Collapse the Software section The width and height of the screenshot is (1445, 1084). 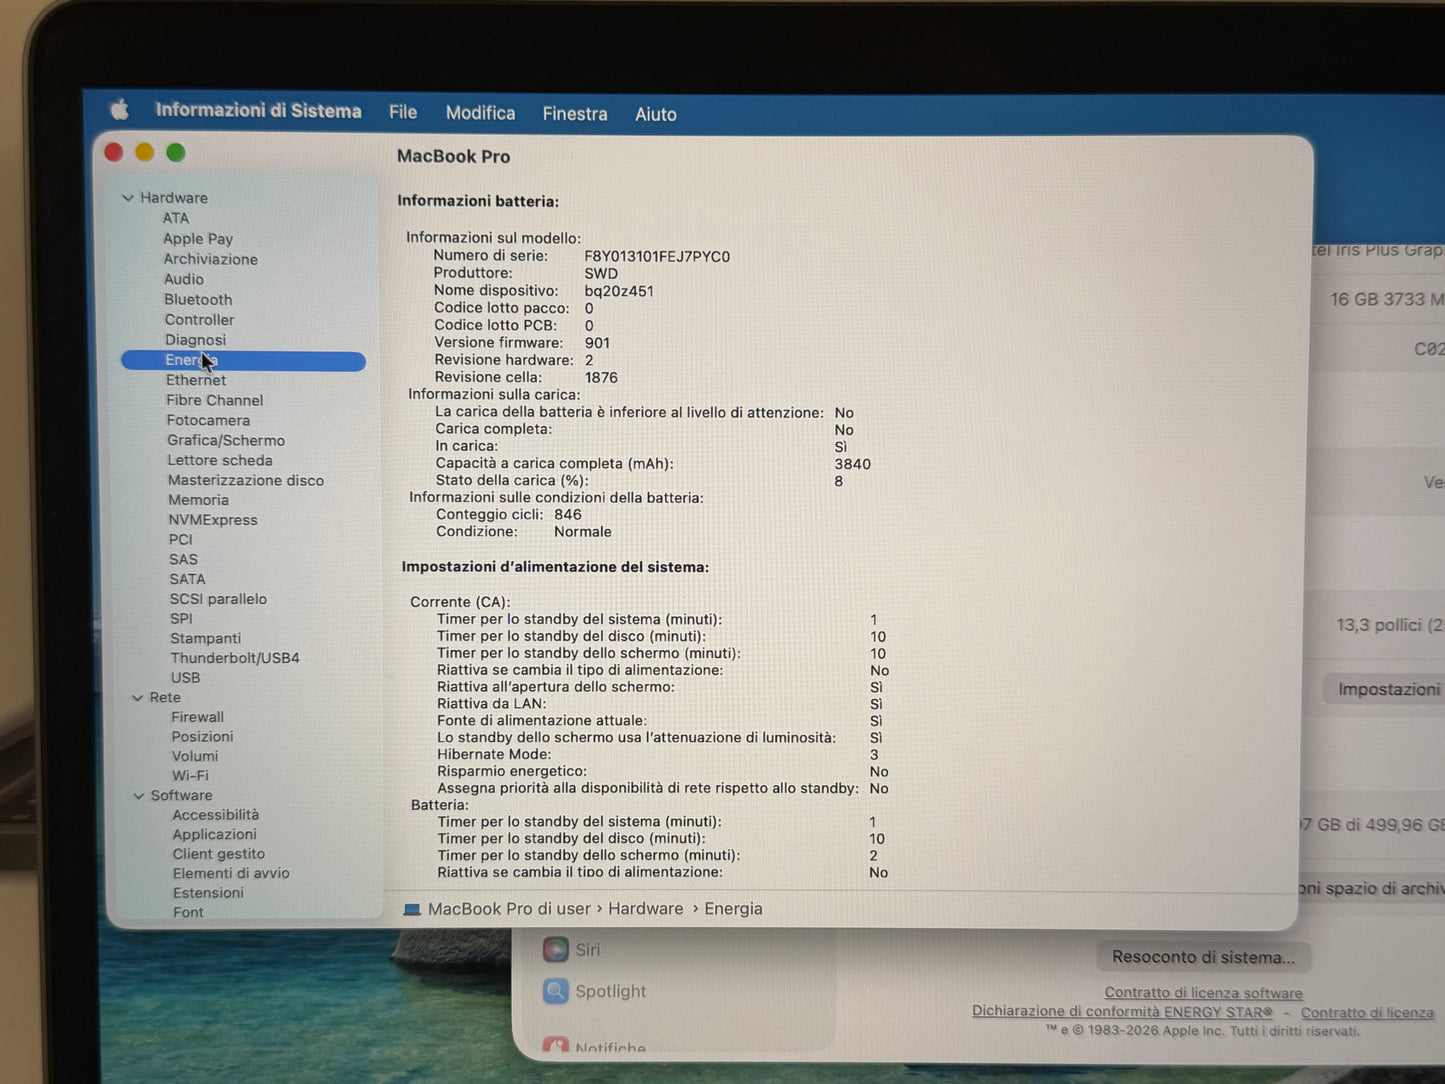pos(139,796)
